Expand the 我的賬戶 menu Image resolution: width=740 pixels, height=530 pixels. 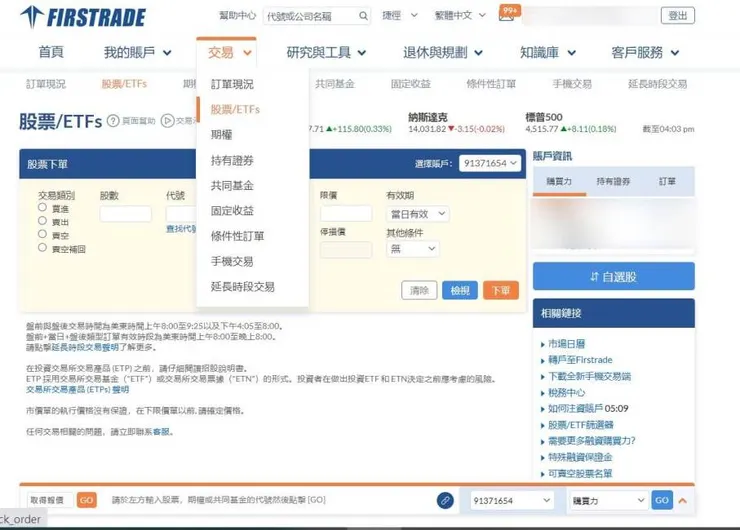point(137,52)
